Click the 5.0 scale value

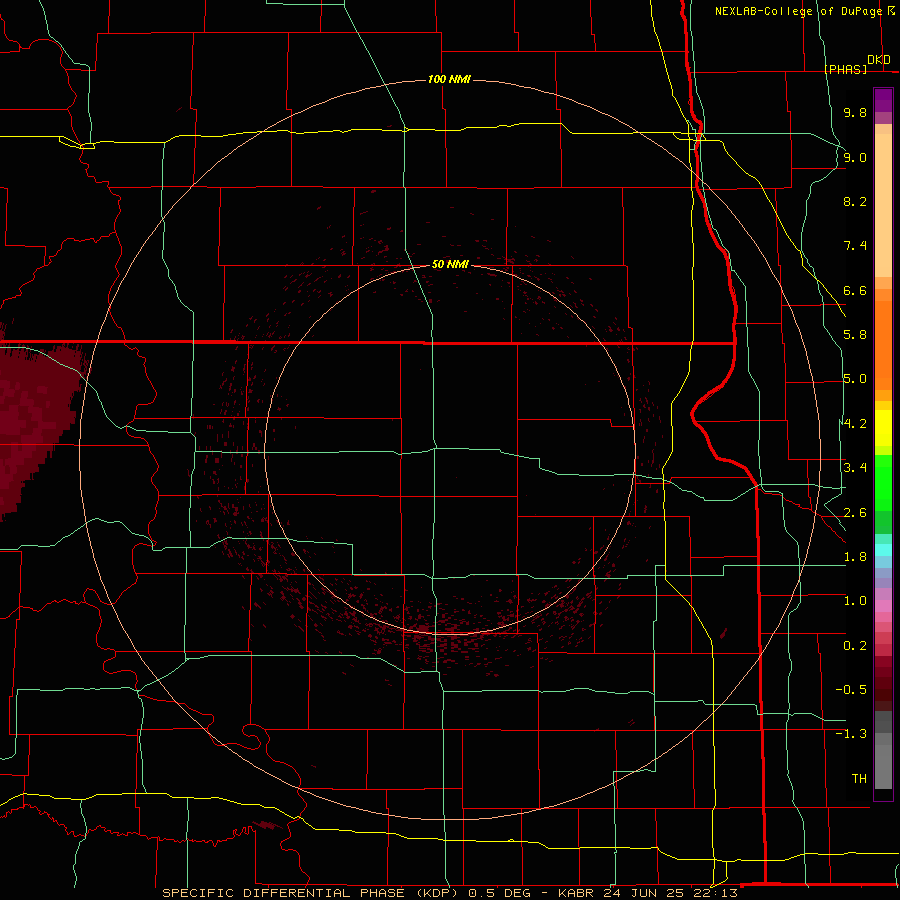(855, 379)
